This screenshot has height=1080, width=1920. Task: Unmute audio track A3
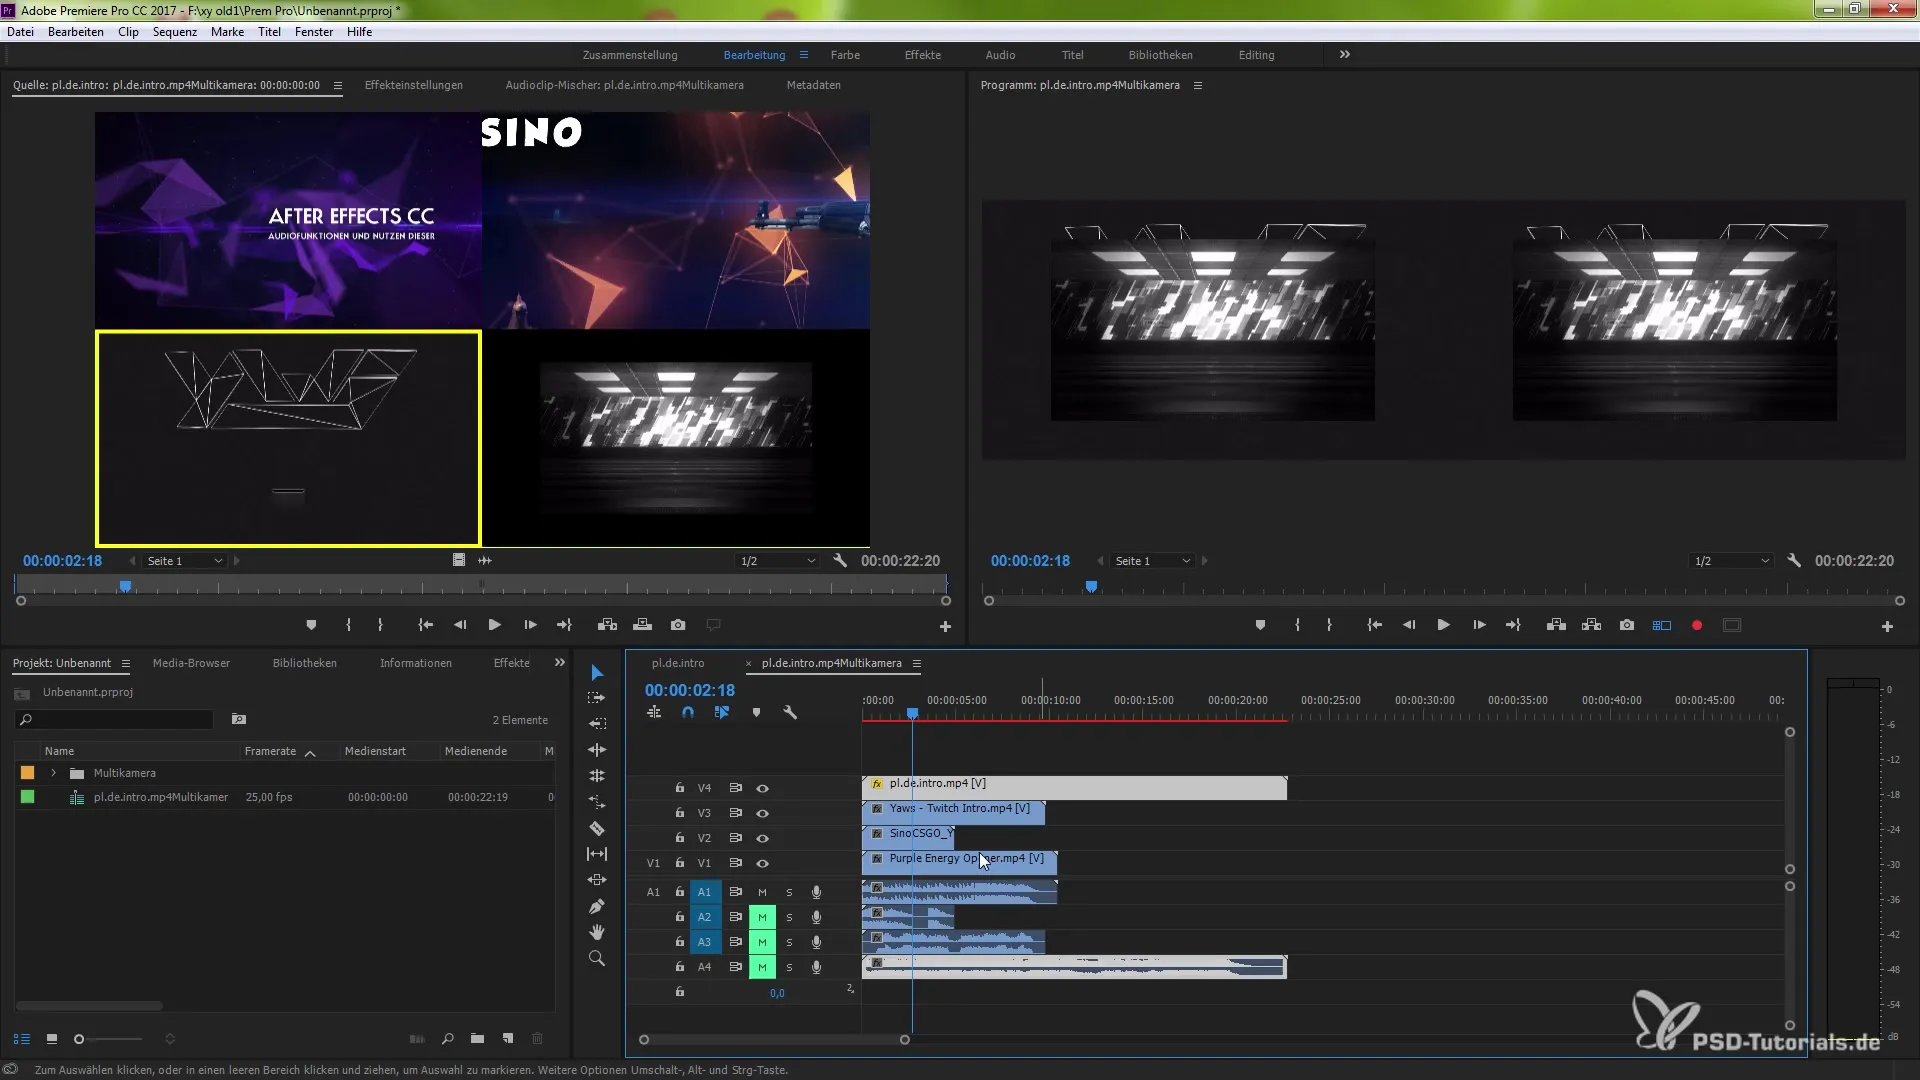coord(762,942)
